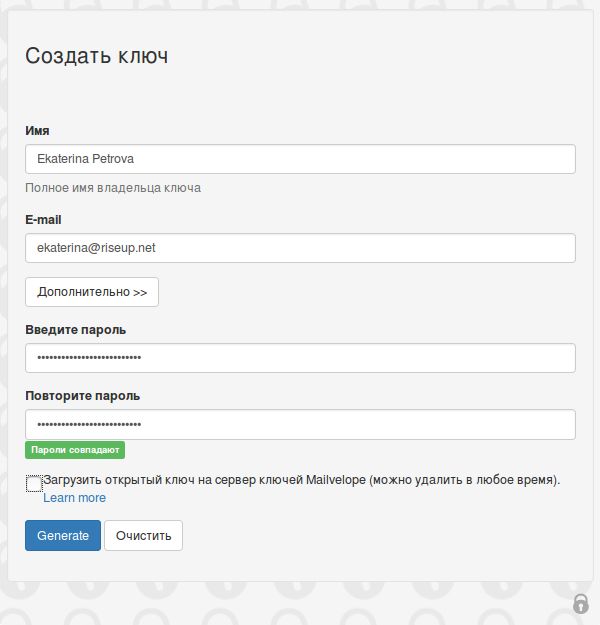Select the Введите пароль password field
600x625 pixels.
click(x=300, y=358)
